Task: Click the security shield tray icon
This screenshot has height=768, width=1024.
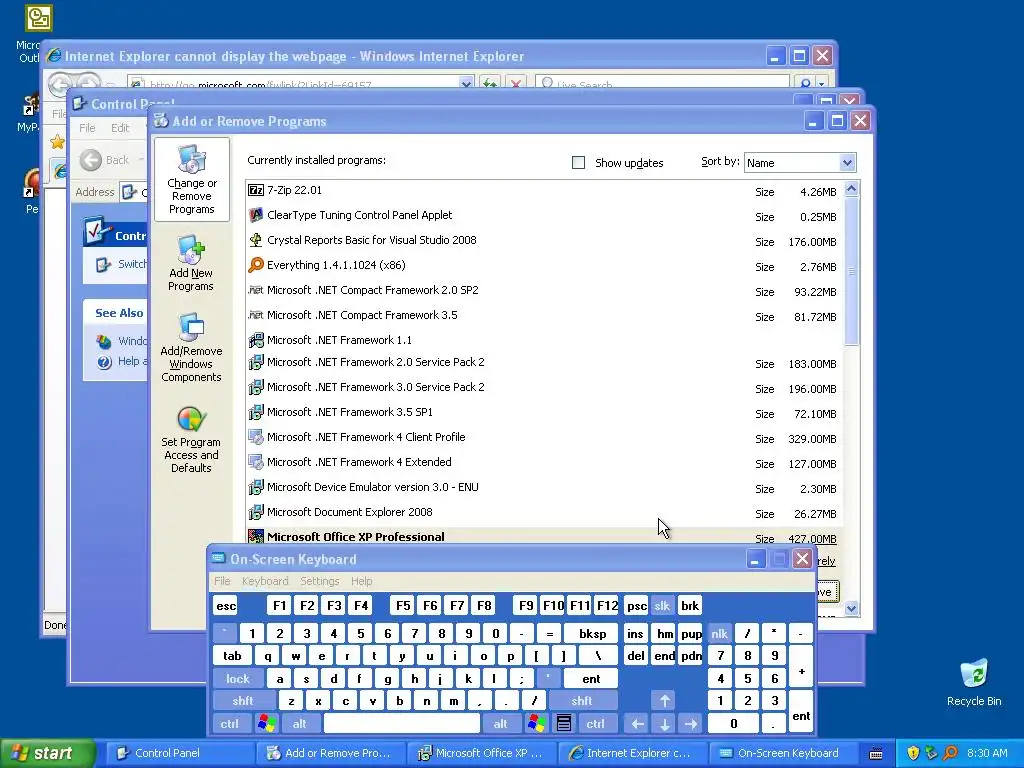Action: 913,753
